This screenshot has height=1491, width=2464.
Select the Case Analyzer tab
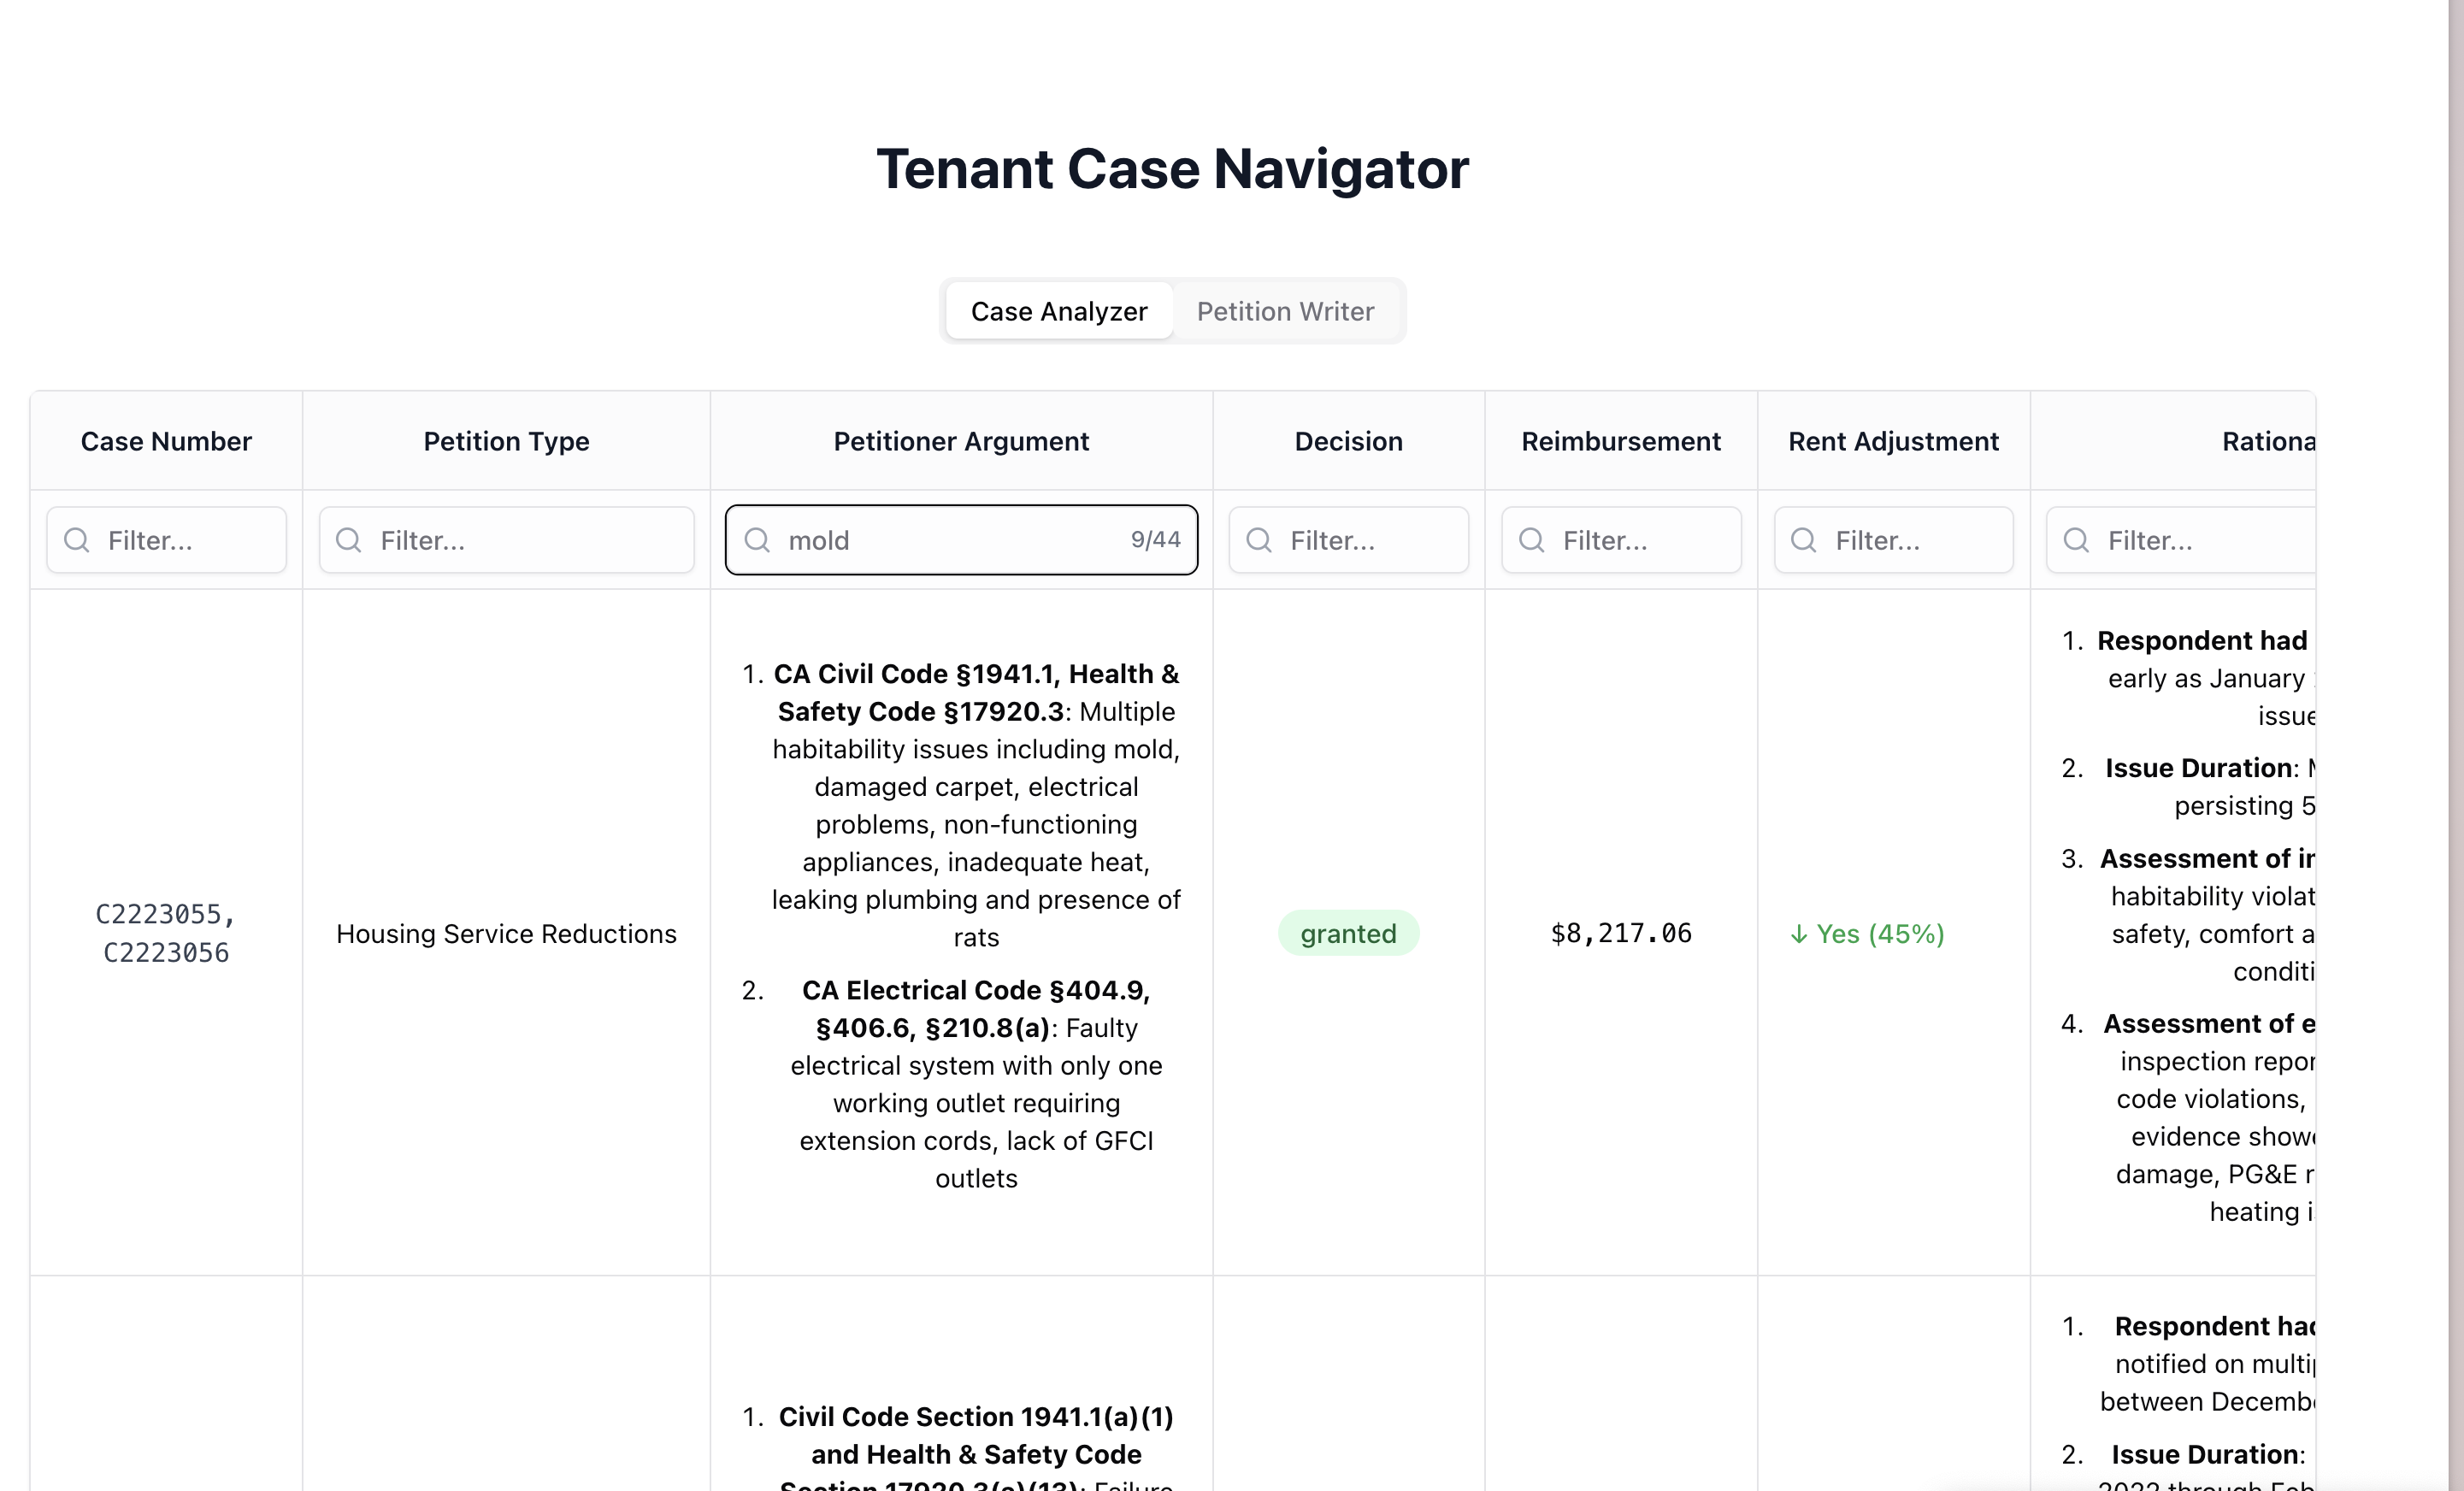(1059, 311)
